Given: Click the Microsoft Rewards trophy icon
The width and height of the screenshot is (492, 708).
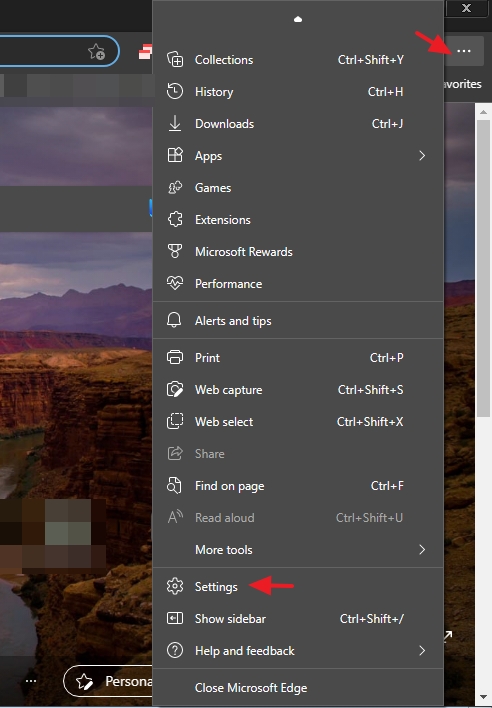Looking at the screenshot, I should [175, 252].
